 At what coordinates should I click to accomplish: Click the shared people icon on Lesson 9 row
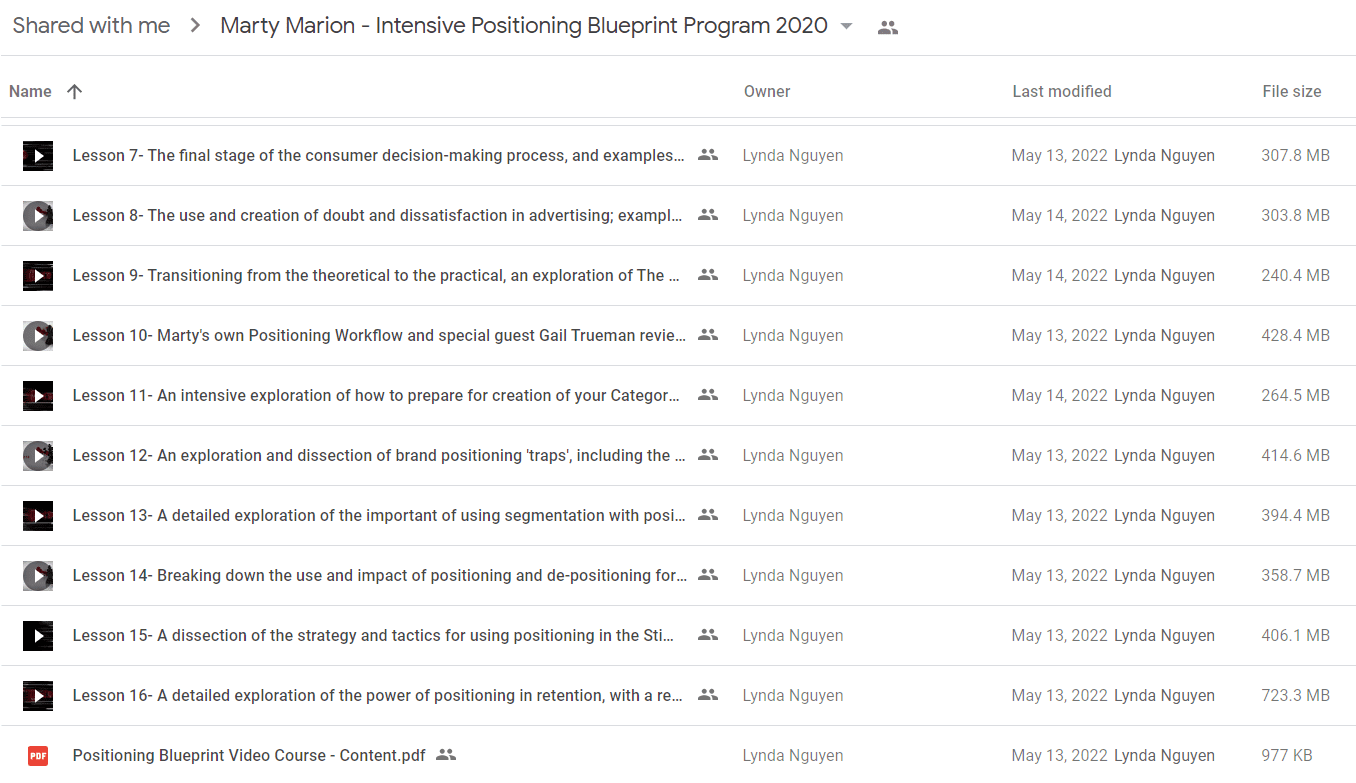click(x=708, y=275)
